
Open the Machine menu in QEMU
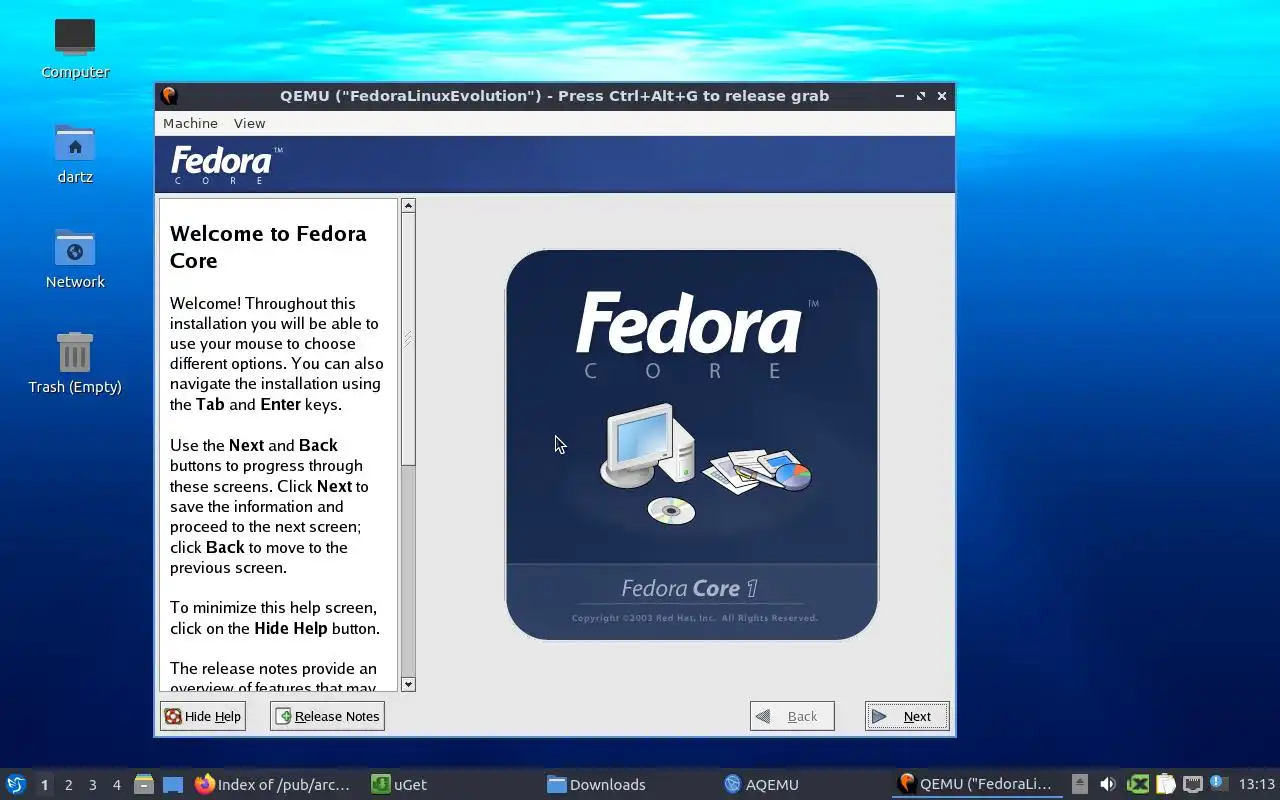(190, 123)
